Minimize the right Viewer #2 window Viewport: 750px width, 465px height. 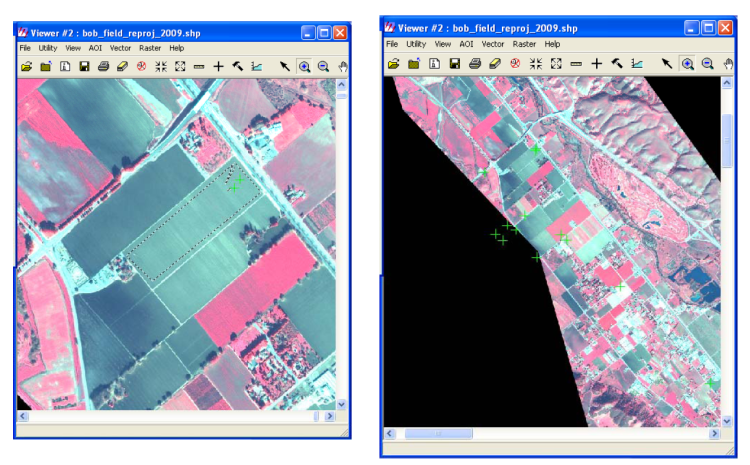point(691,28)
